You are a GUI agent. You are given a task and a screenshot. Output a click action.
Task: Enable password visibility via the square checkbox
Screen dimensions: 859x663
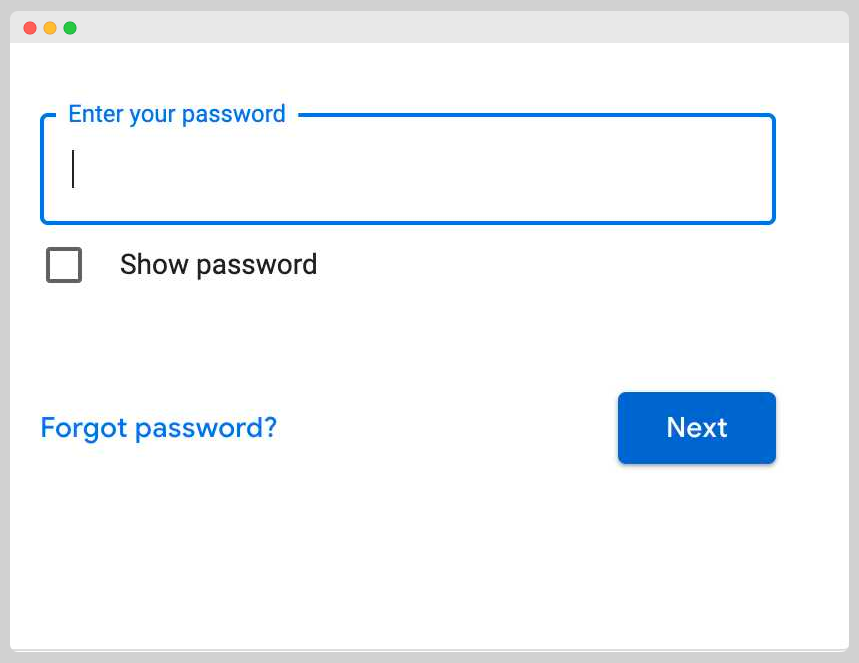click(x=64, y=265)
